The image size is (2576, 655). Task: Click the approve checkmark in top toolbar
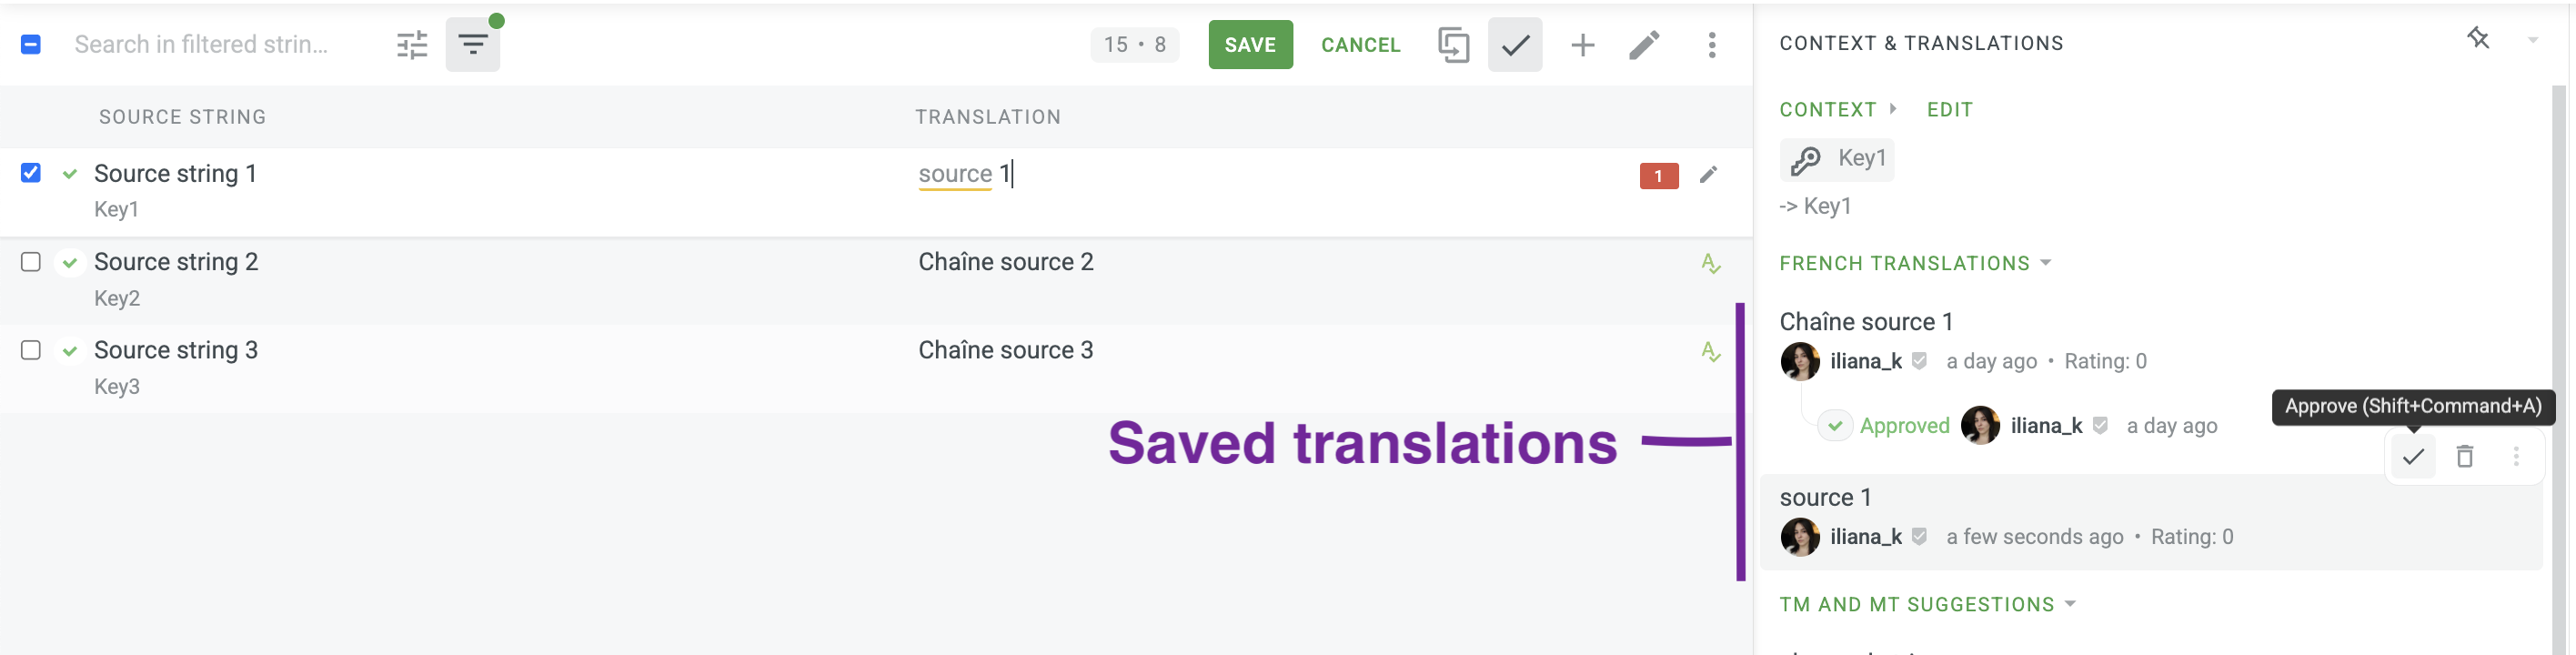click(1515, 45)
